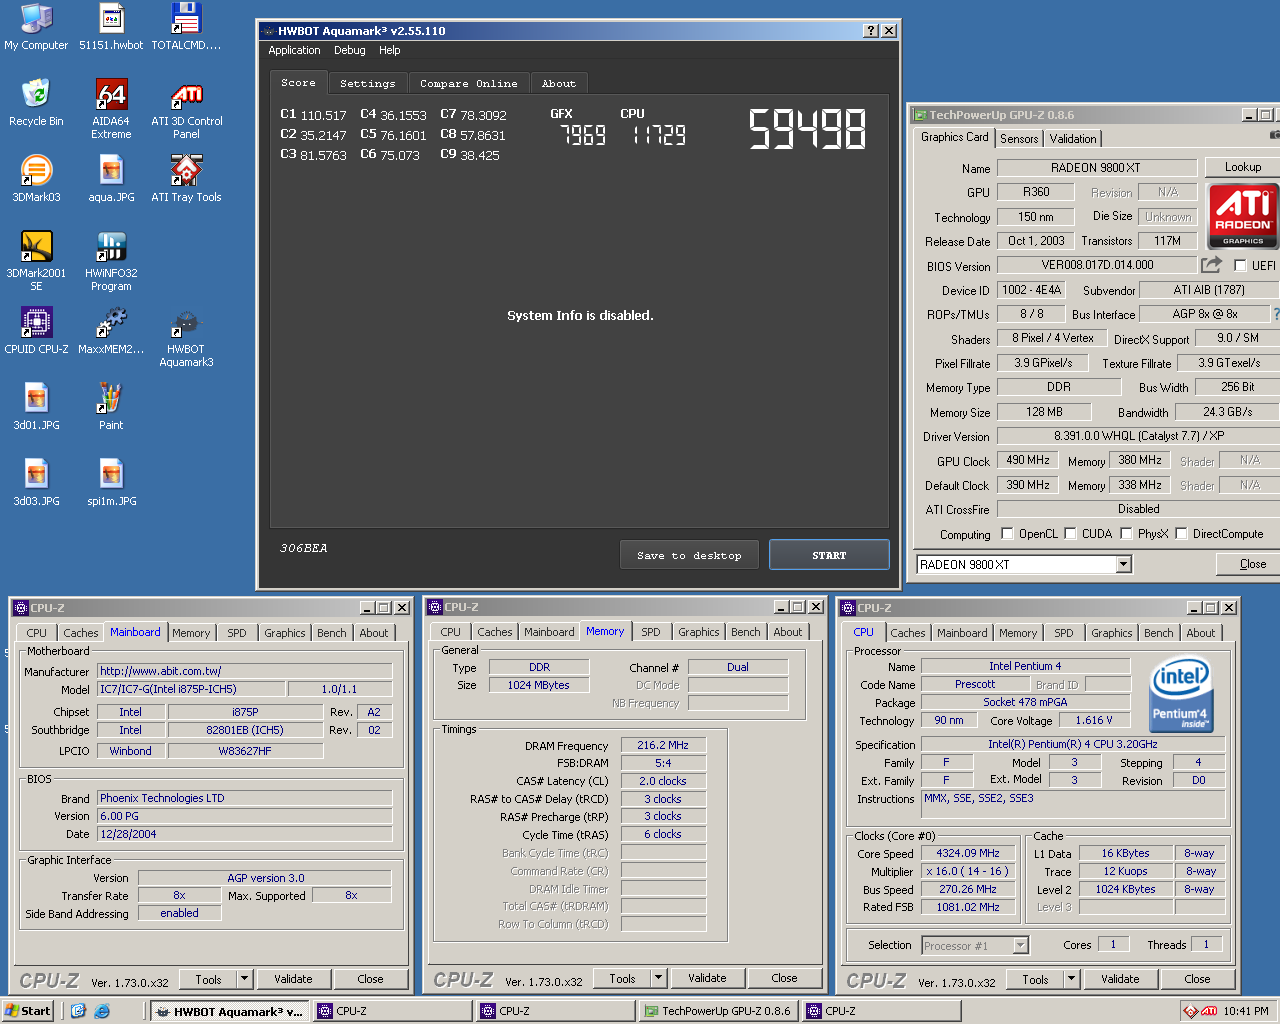Click the ATI Radeon logo in GPU-Z
The image size is (1280, 1024).
[1243, 215]
